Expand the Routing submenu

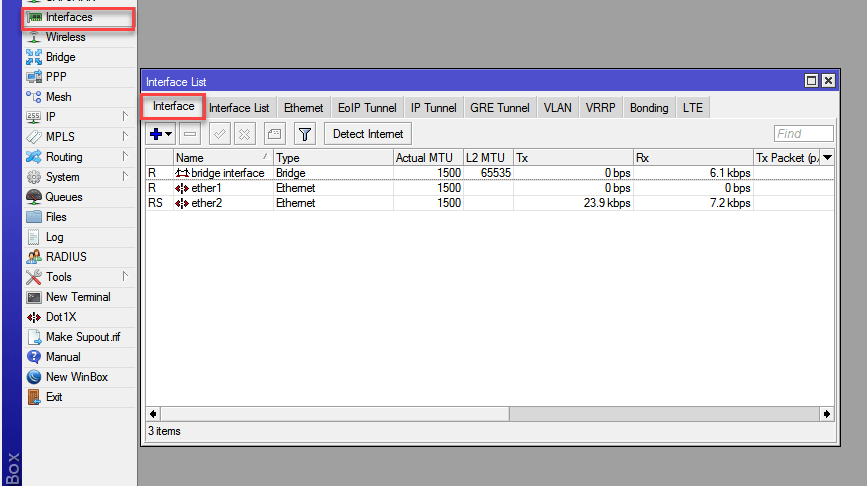pos(64,157)
